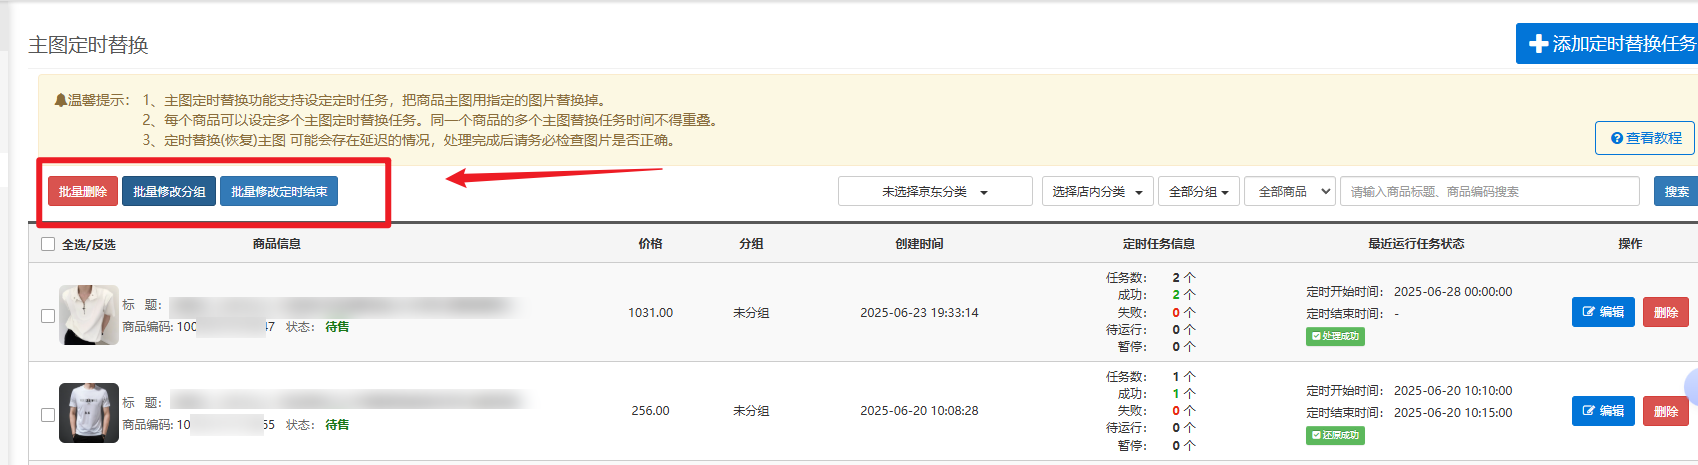Screen dimensions: 1698x465
Task: Click the product title search input
Action: coord(1489,192)
